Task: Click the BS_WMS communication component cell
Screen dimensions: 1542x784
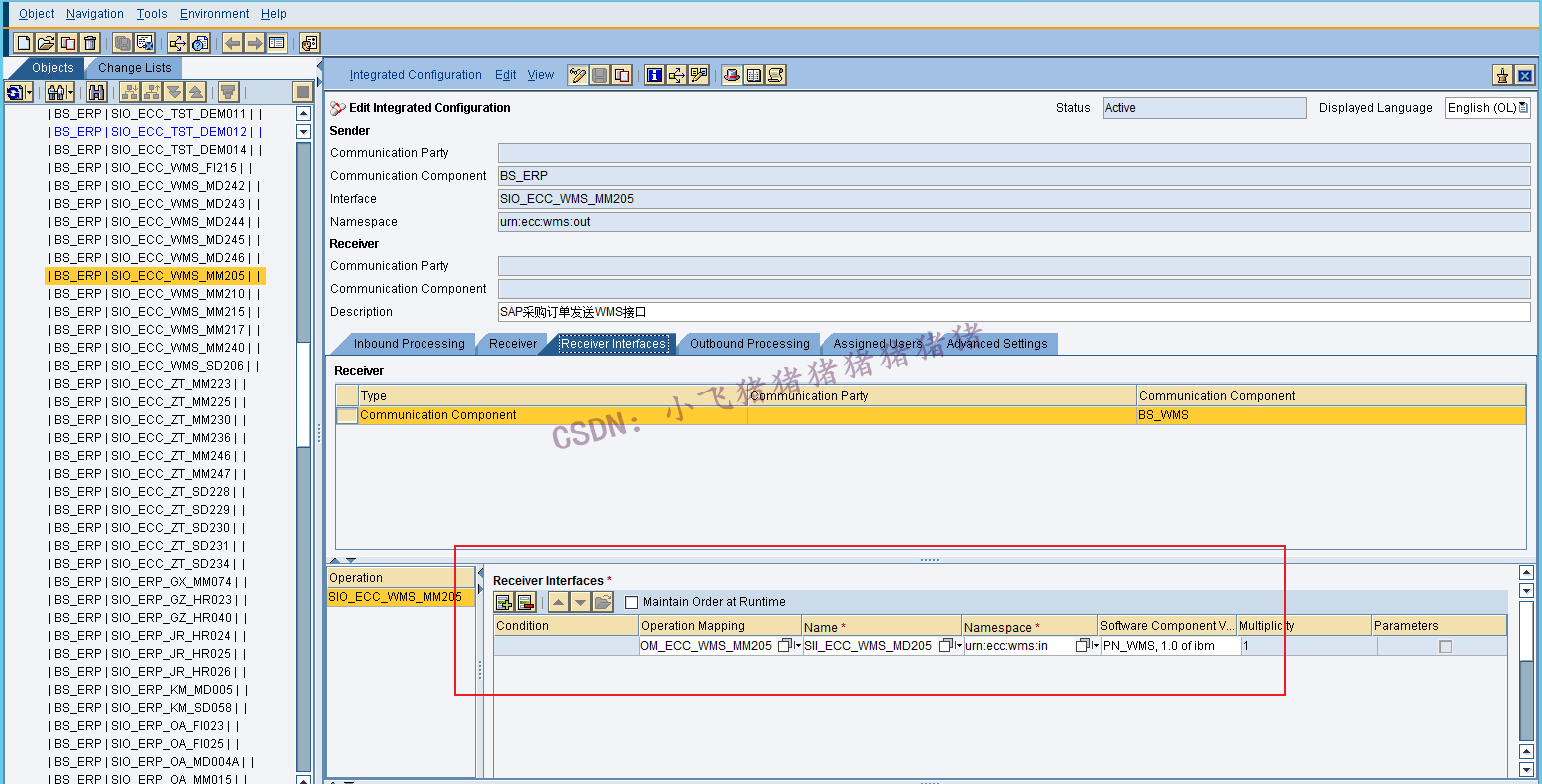Action: click(x=1331, y=415)
